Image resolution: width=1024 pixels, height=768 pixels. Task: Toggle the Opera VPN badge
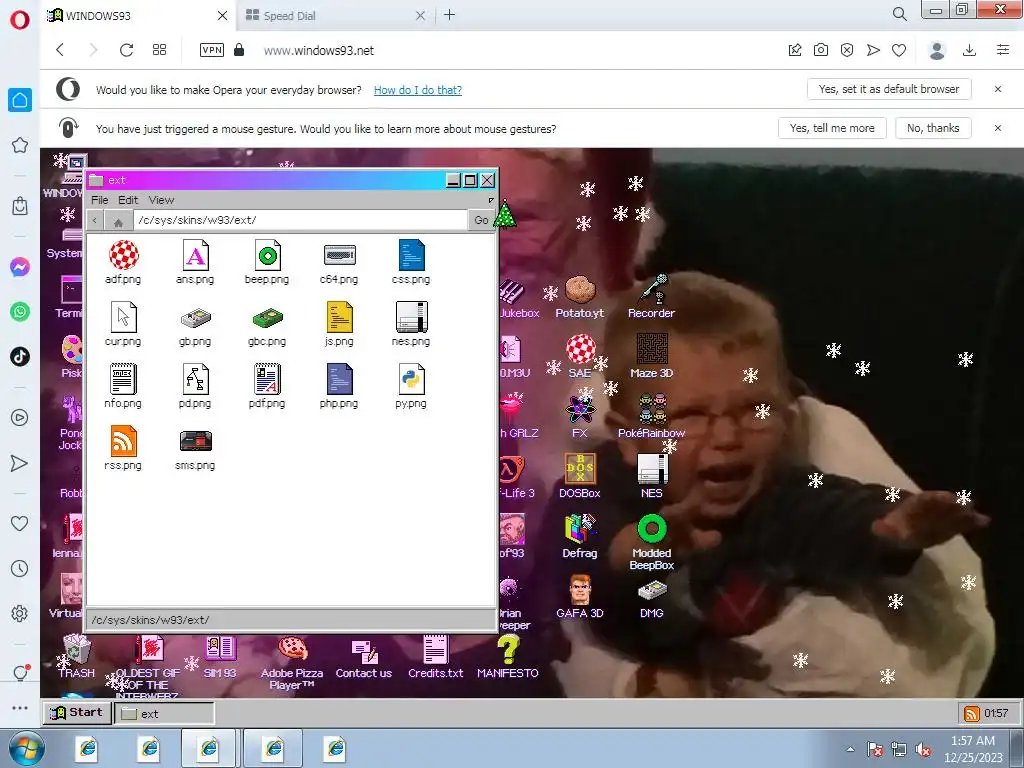[x=212, y=50]
